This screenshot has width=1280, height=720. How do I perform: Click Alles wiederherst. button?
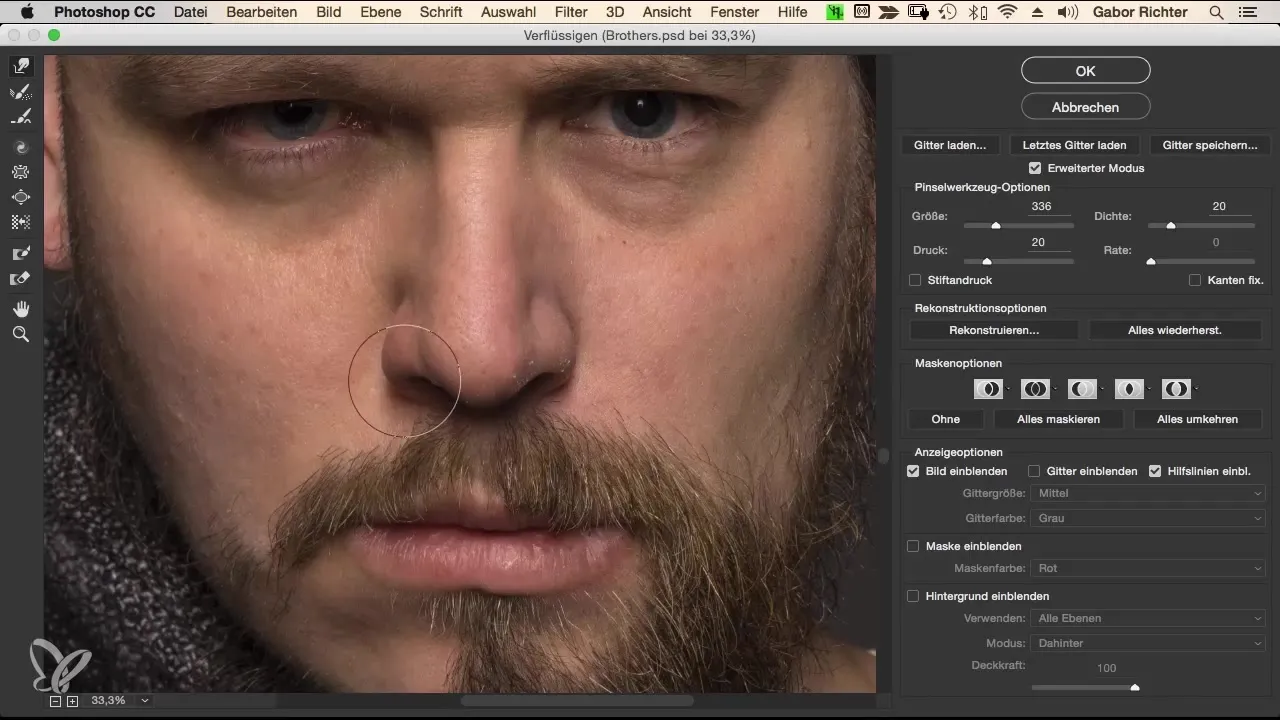1175,330
